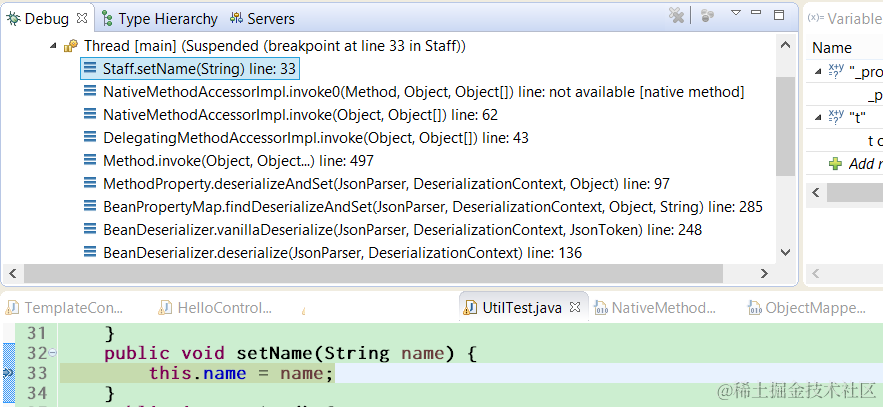Close the UtilTest.java editor tab
The height and width of the screenshot is (407, 883).
point(574,307)
